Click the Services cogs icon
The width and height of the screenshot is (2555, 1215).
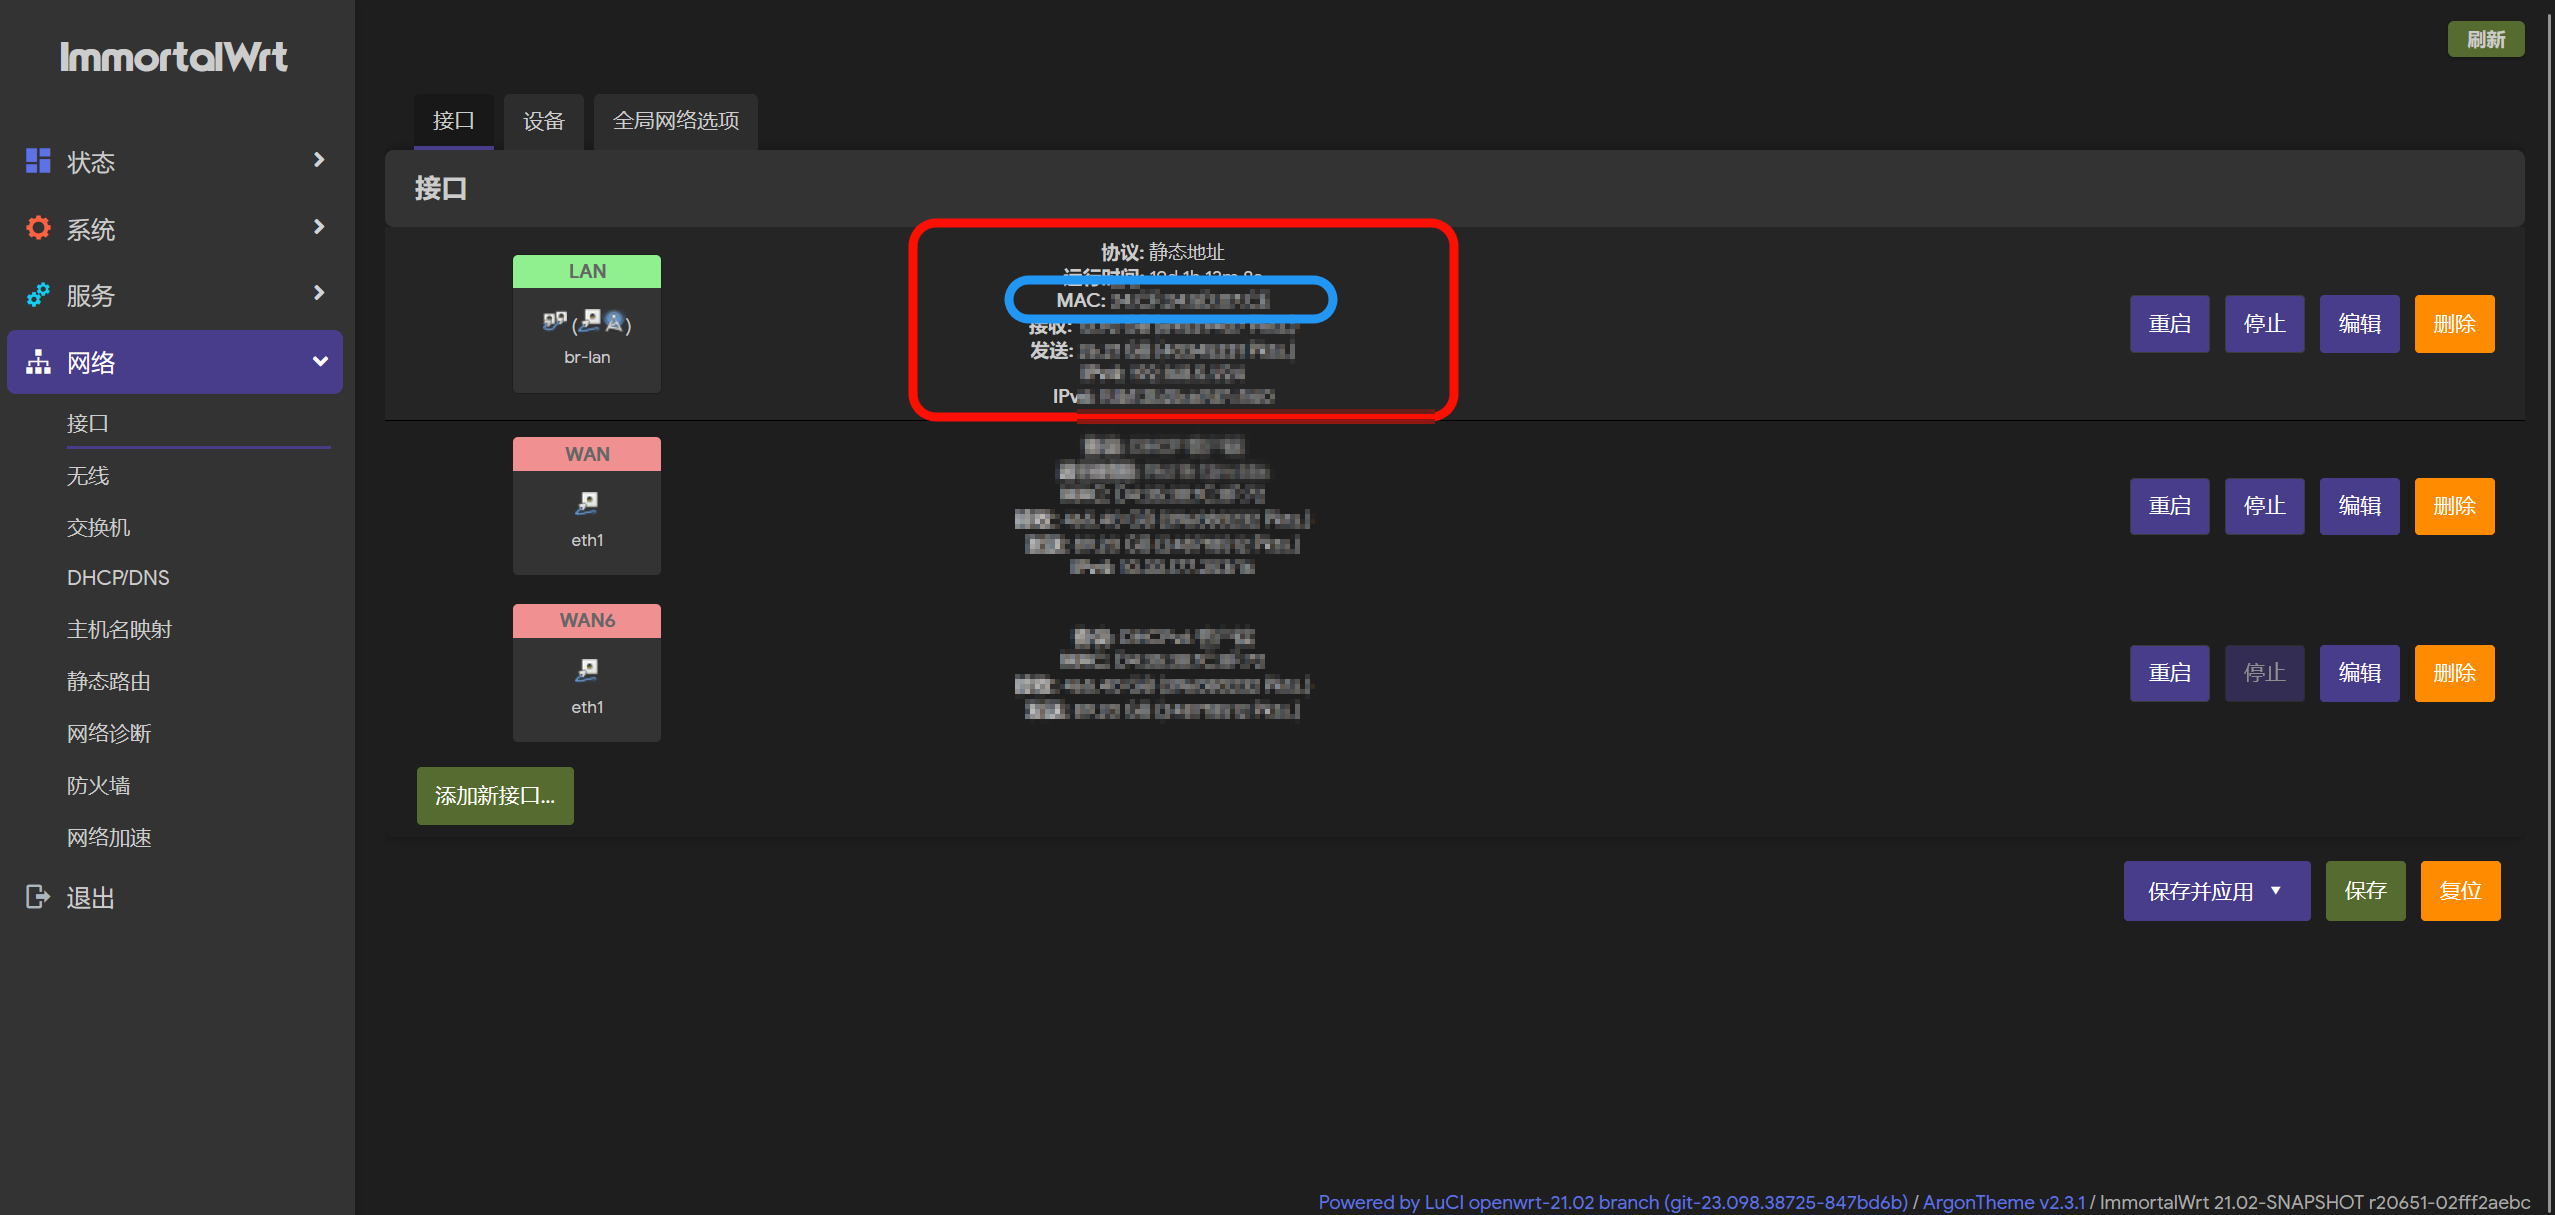click(x=38, y=295)
